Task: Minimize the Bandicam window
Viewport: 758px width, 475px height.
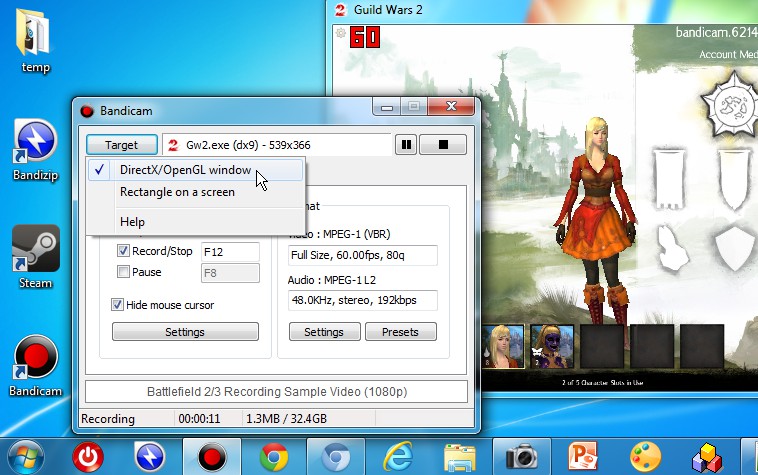Action: coord(387,106)
